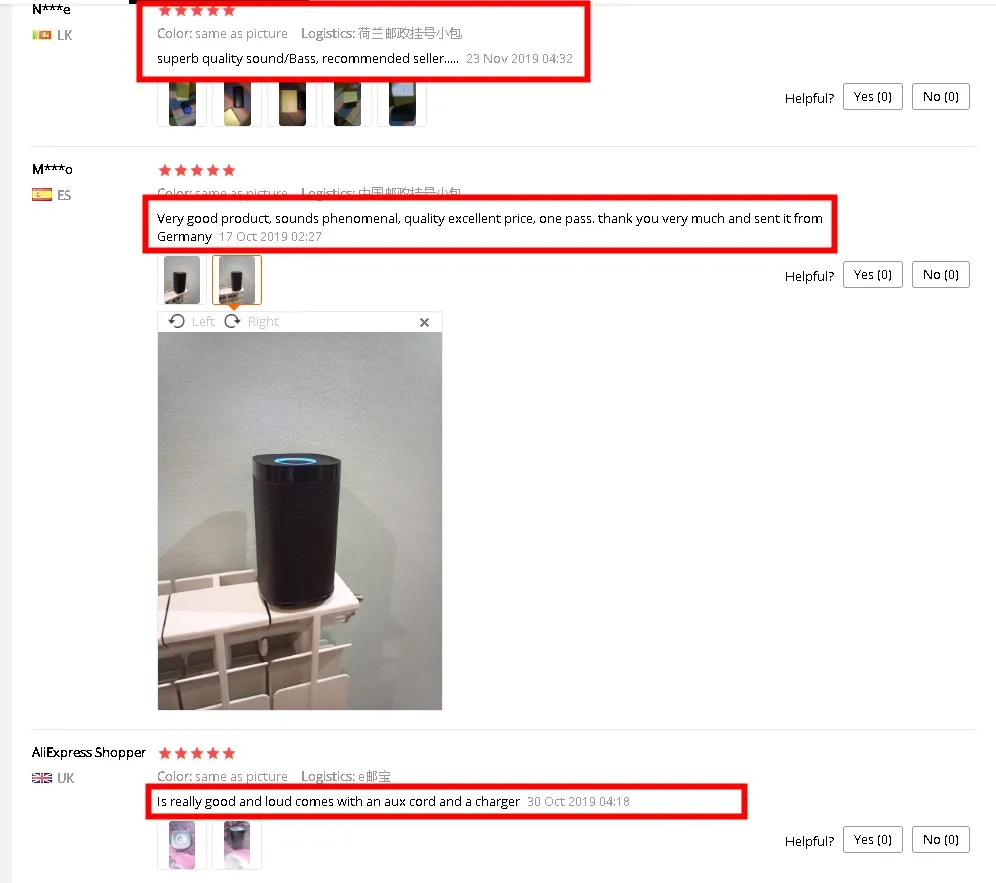Click the Spain flag icon beside ES
The width and height of the screenshot is (996, 883).
coord(42,195)
